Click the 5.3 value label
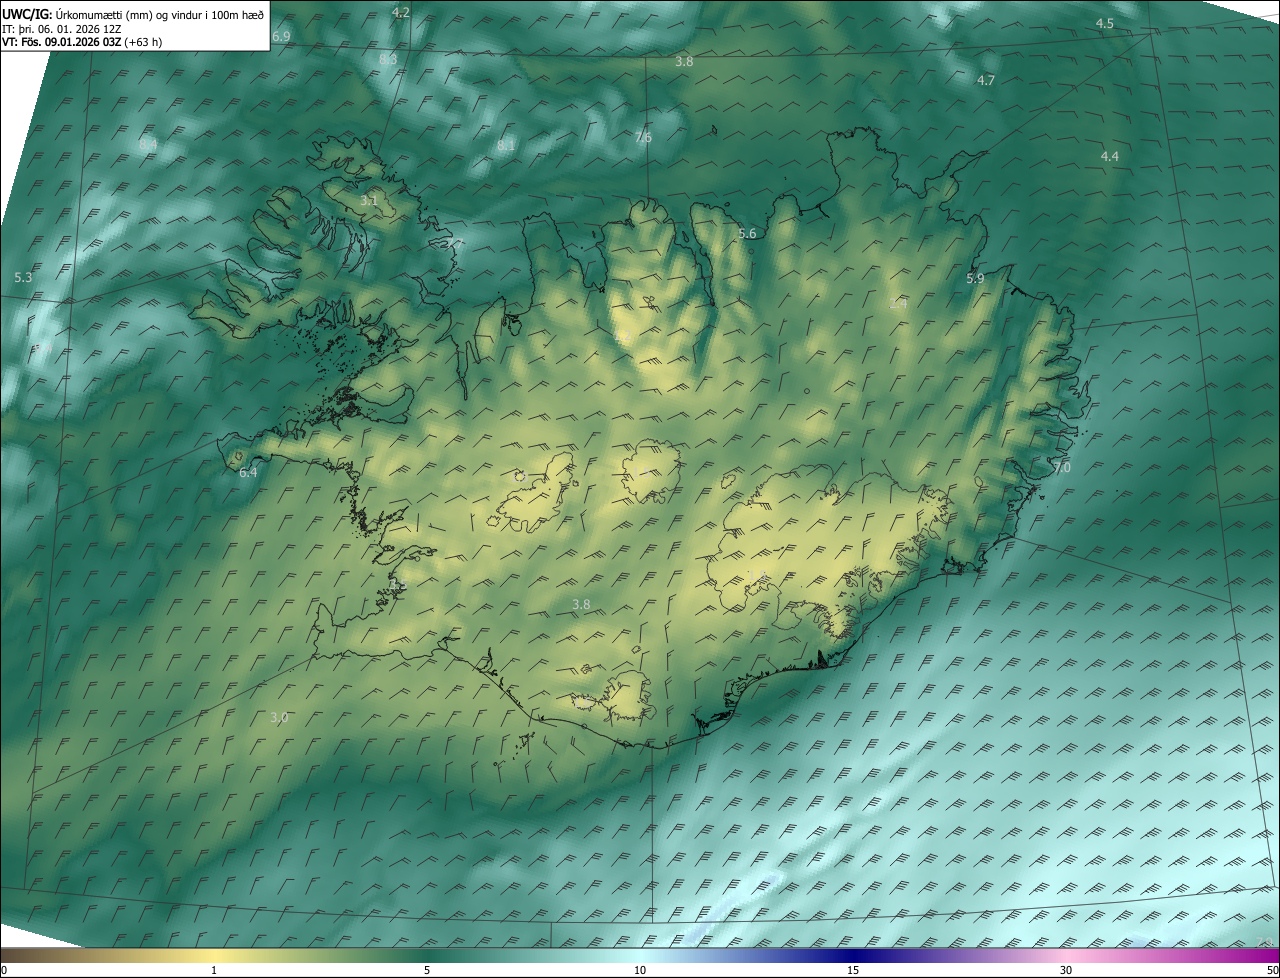The image size is (1280, 978). tap(24, 277)
